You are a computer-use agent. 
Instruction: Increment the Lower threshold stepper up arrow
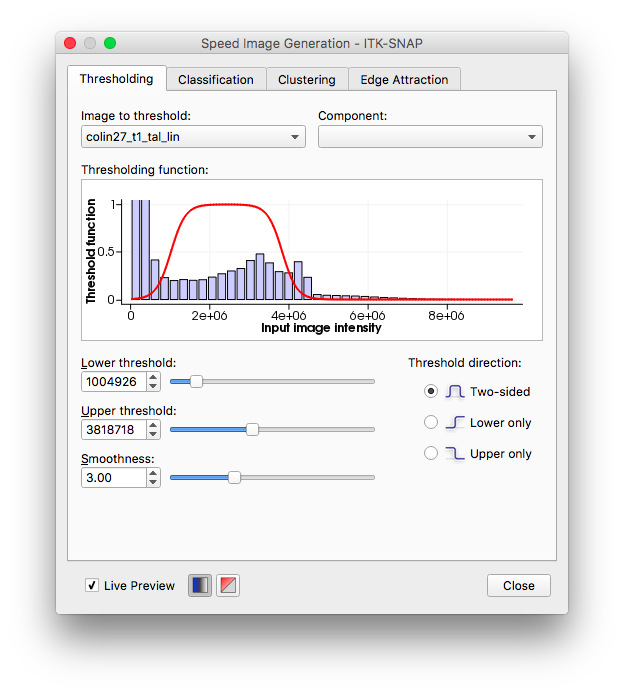click(153, 377)
